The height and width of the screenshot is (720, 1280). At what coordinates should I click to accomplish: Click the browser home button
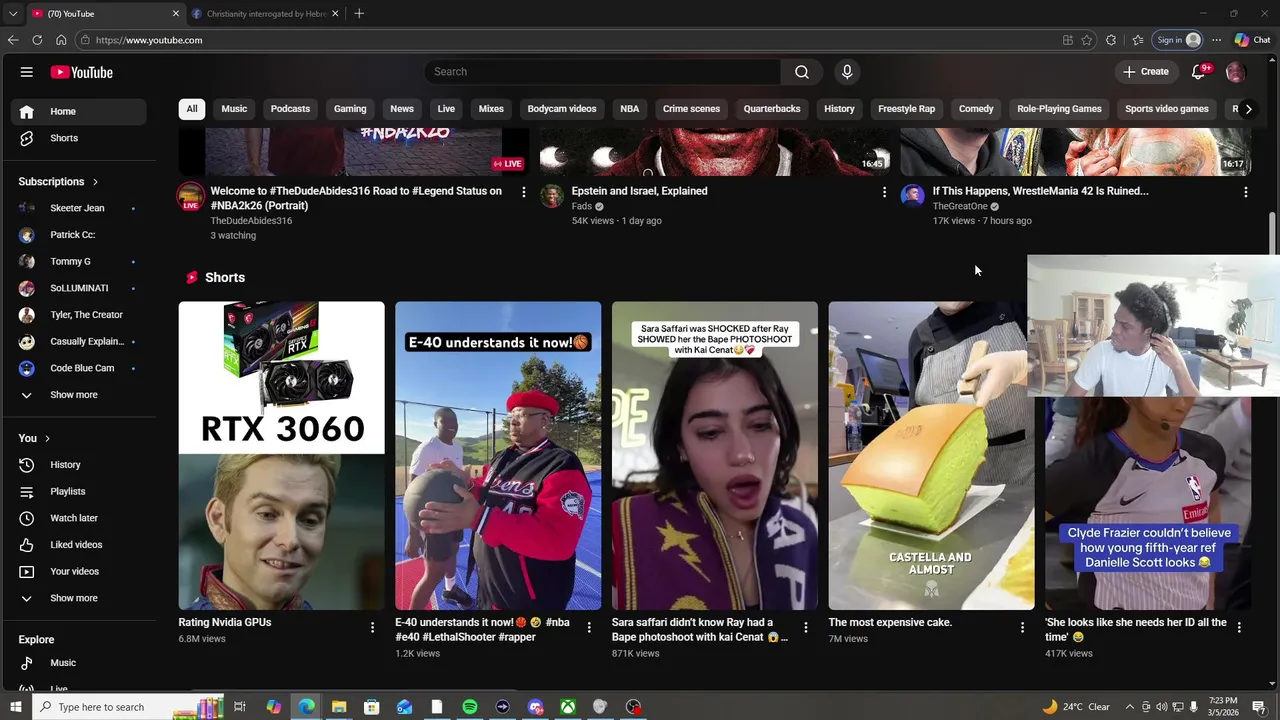tap(61, 40)
